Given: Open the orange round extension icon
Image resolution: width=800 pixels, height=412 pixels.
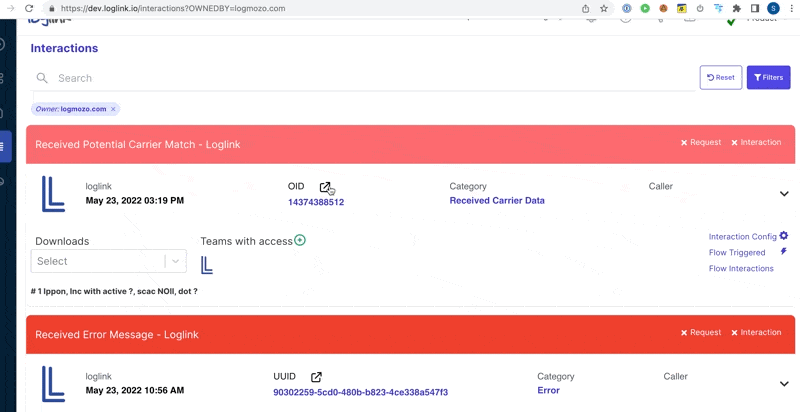Looking at the screenshot, I should pyautogui.click(x=663, y=8).
